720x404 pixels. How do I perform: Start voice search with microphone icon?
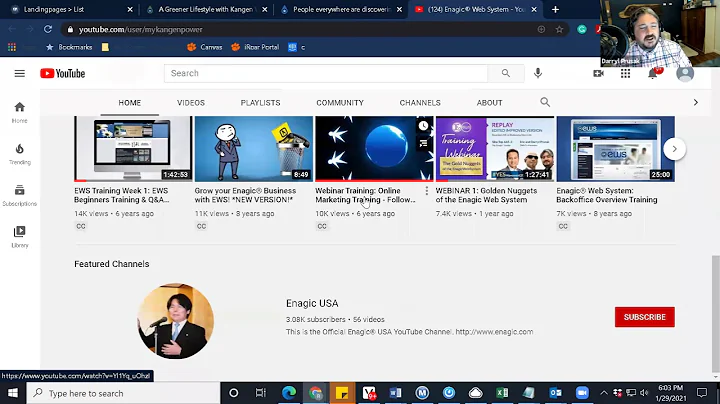(x=538, y=73)
